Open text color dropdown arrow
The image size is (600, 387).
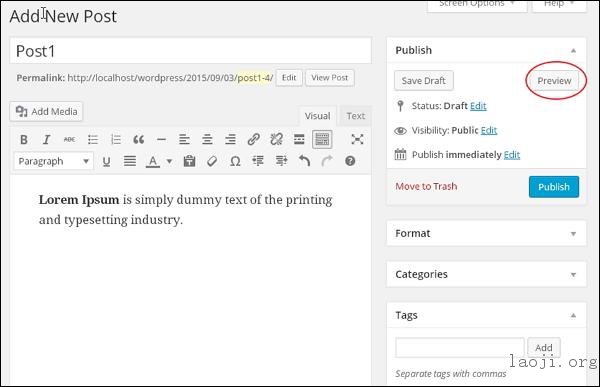coord(169,162)
